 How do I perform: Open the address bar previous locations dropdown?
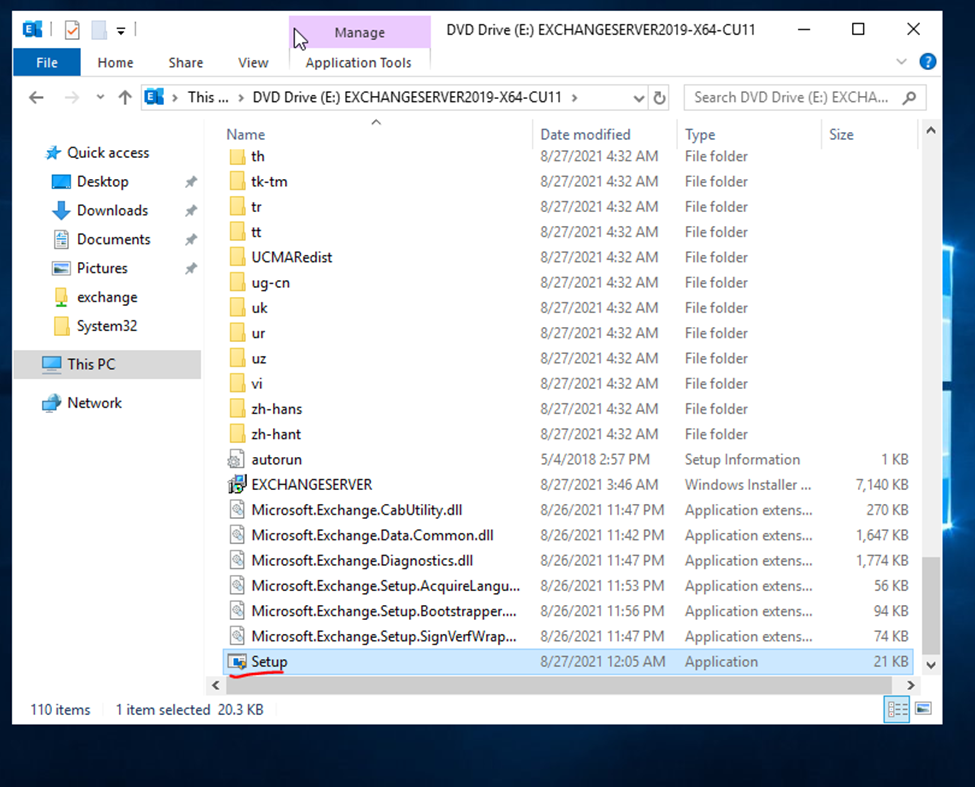pyautogui.click(x=639, y=98)
